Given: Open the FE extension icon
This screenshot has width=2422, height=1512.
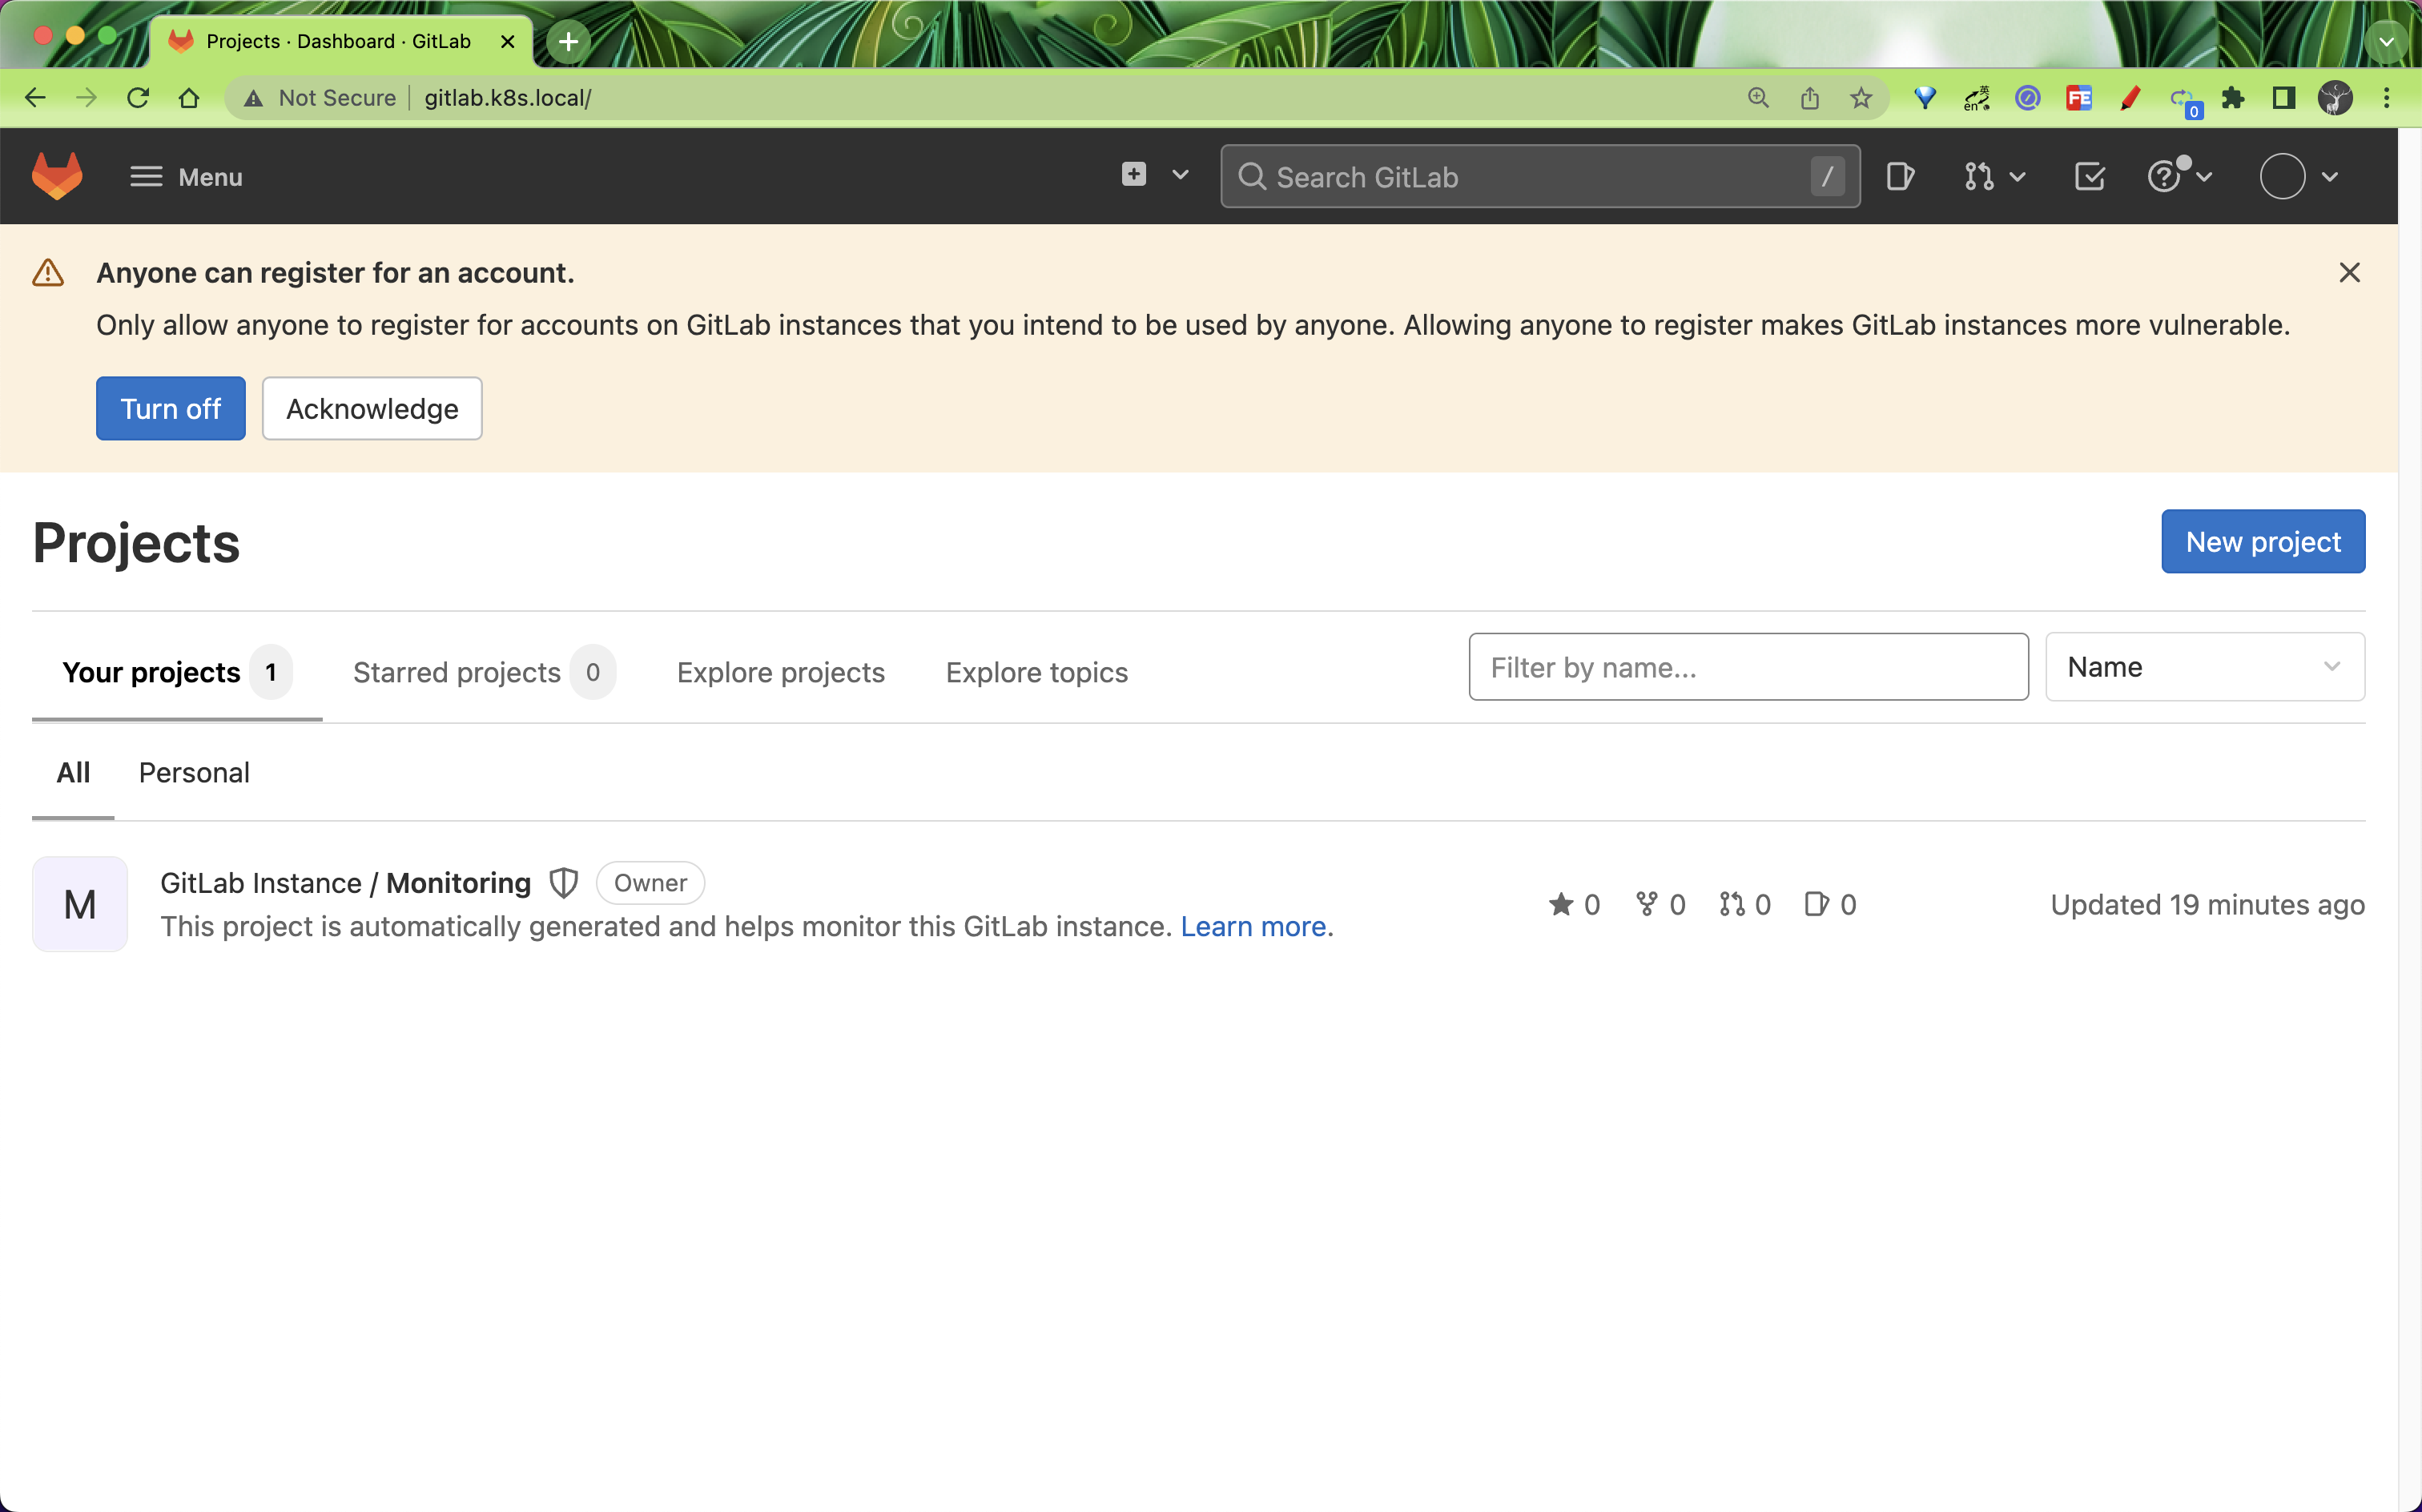Looking at the screenshot, I should (x=2079, y=98).
